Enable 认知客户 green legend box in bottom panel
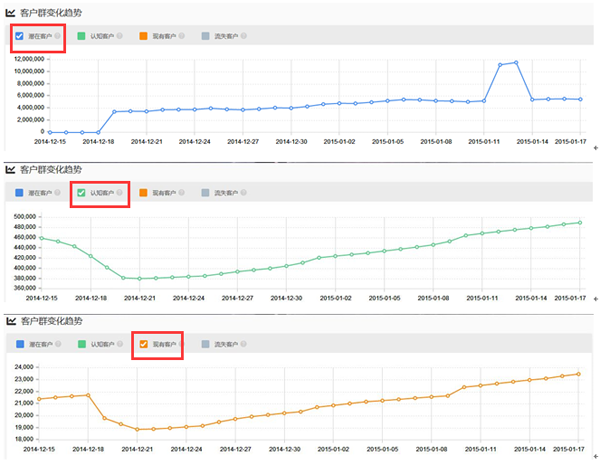Viewport: 600px width, 465px height. click(82, 344)
